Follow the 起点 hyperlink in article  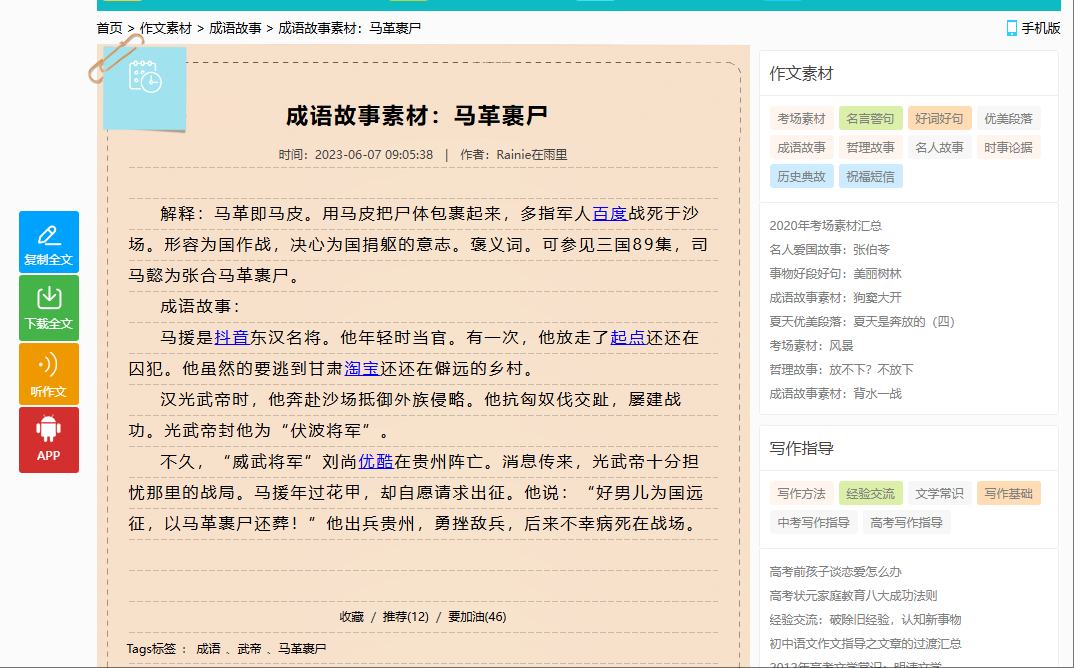tap(627, 338)
